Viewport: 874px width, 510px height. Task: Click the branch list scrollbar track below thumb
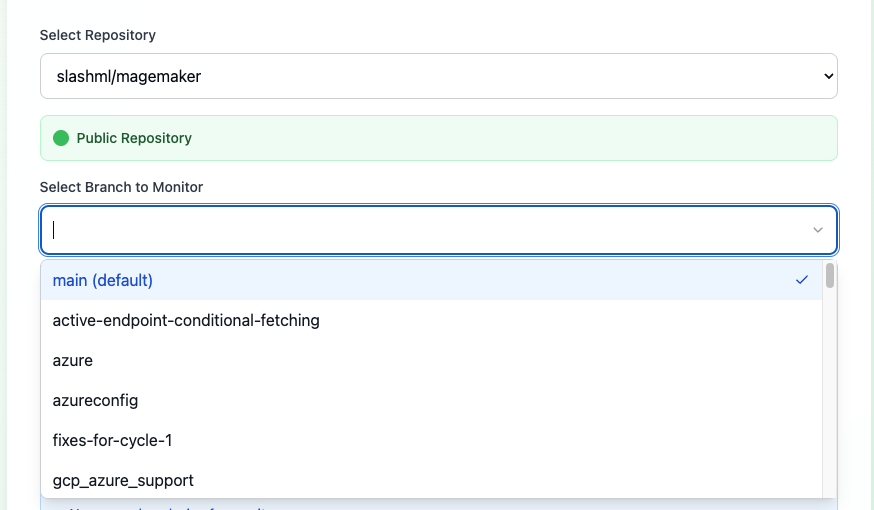[830, 393]
